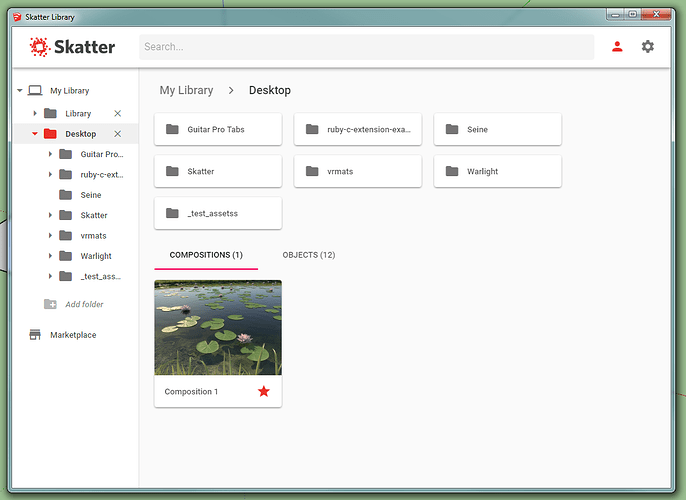Click the ruby-c-extension card folder icon

(312, 129)
